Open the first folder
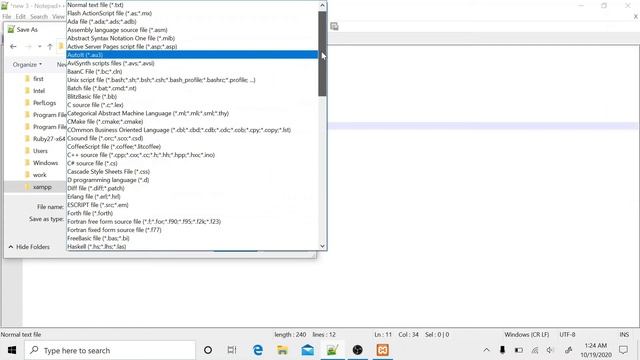 pos(34,78)
